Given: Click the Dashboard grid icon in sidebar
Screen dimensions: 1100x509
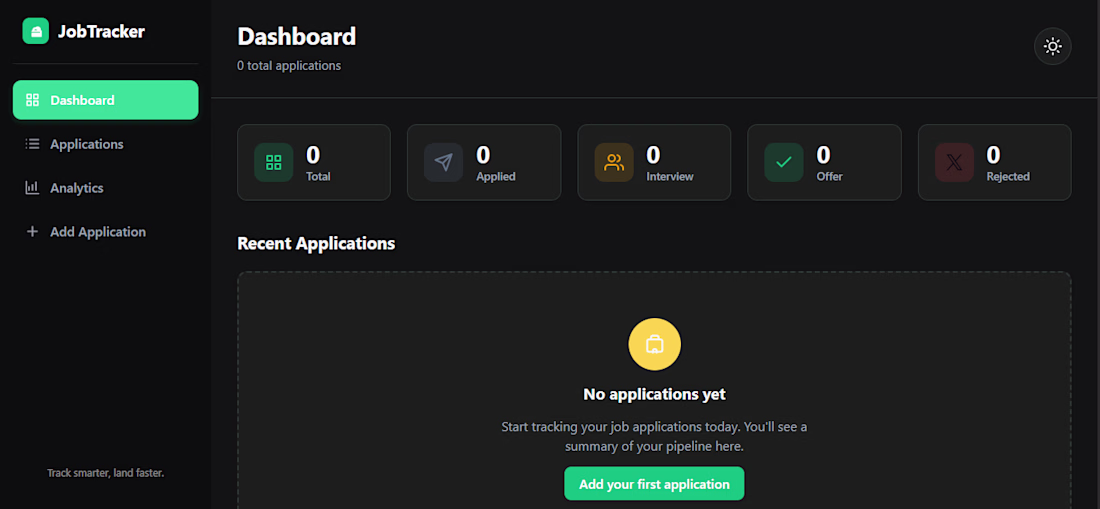Looking at the screenshot, I should (32, 100).
